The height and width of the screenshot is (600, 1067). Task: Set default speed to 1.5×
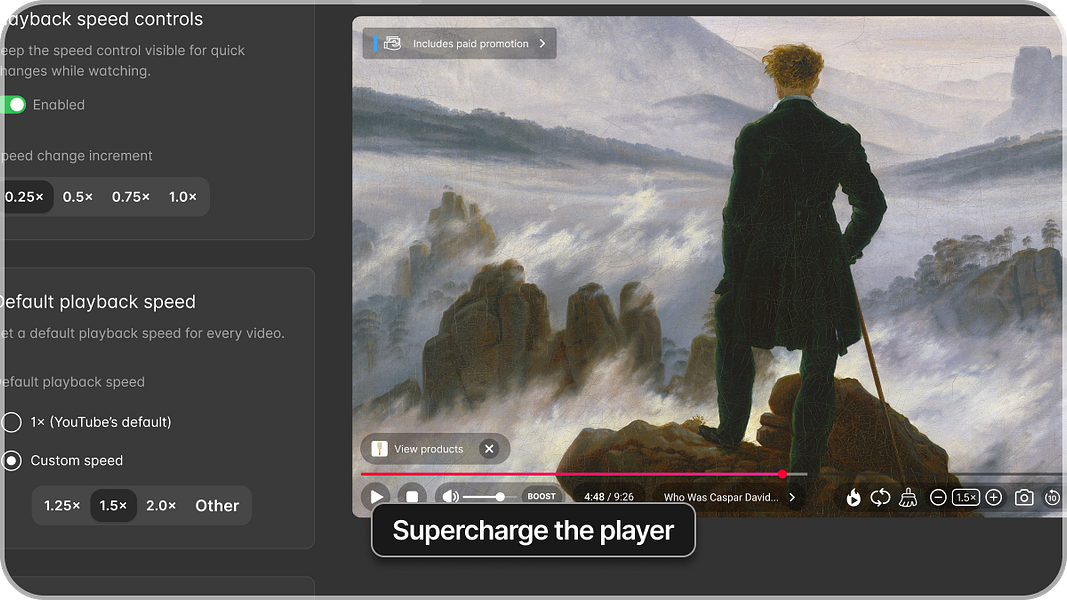[113, 505]
